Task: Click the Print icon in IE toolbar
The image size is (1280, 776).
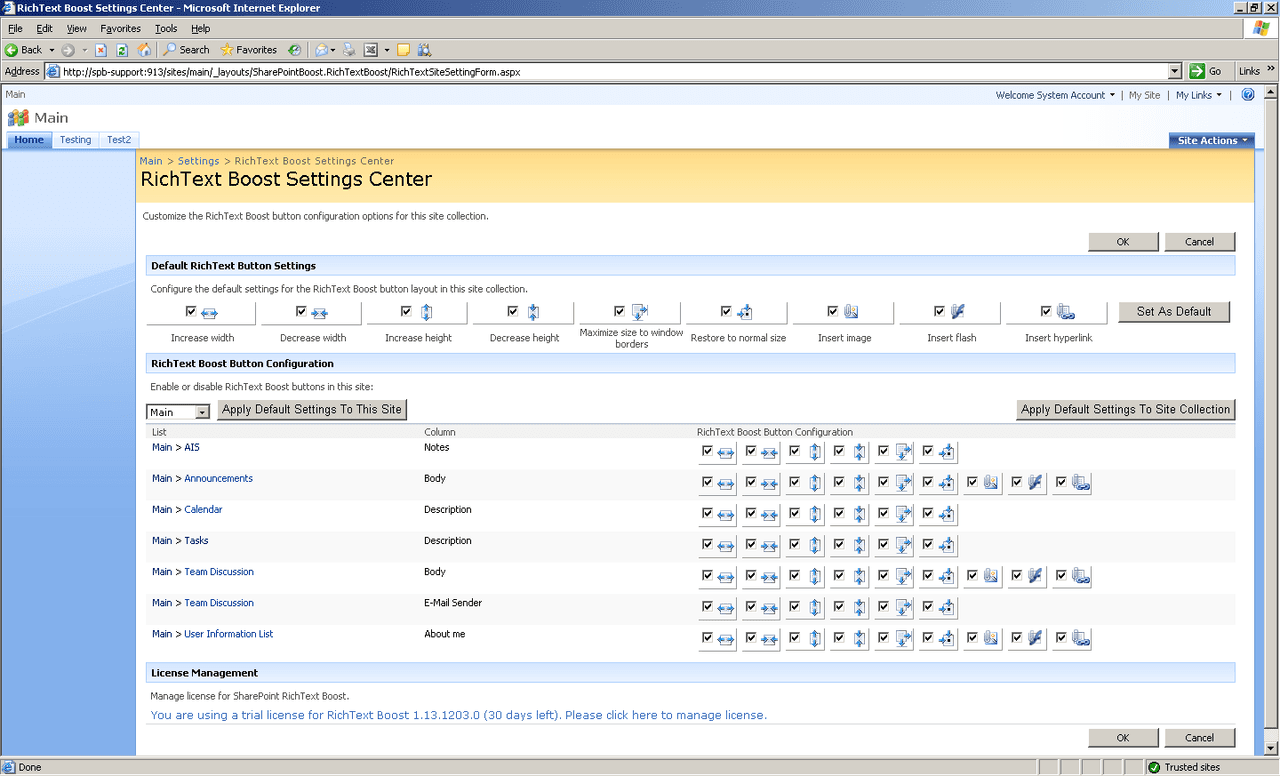Action: click(x=349, y=50)
